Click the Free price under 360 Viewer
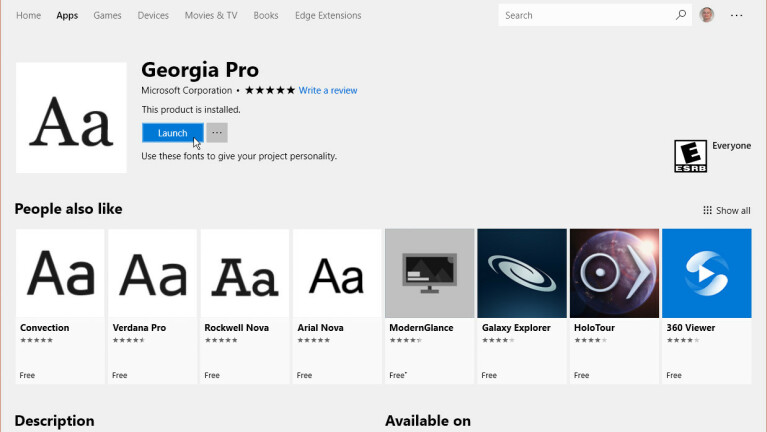767x432 pixels. tap(674, 375)
